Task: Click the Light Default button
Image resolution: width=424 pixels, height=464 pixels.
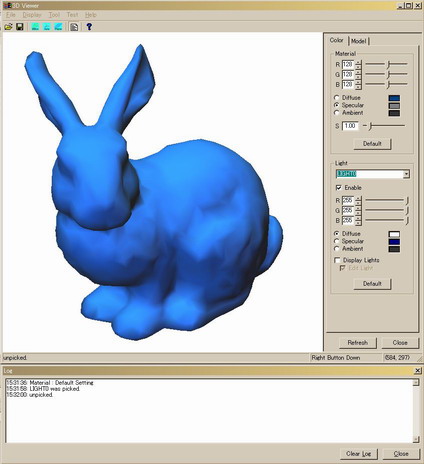Action: pos(372,284)
